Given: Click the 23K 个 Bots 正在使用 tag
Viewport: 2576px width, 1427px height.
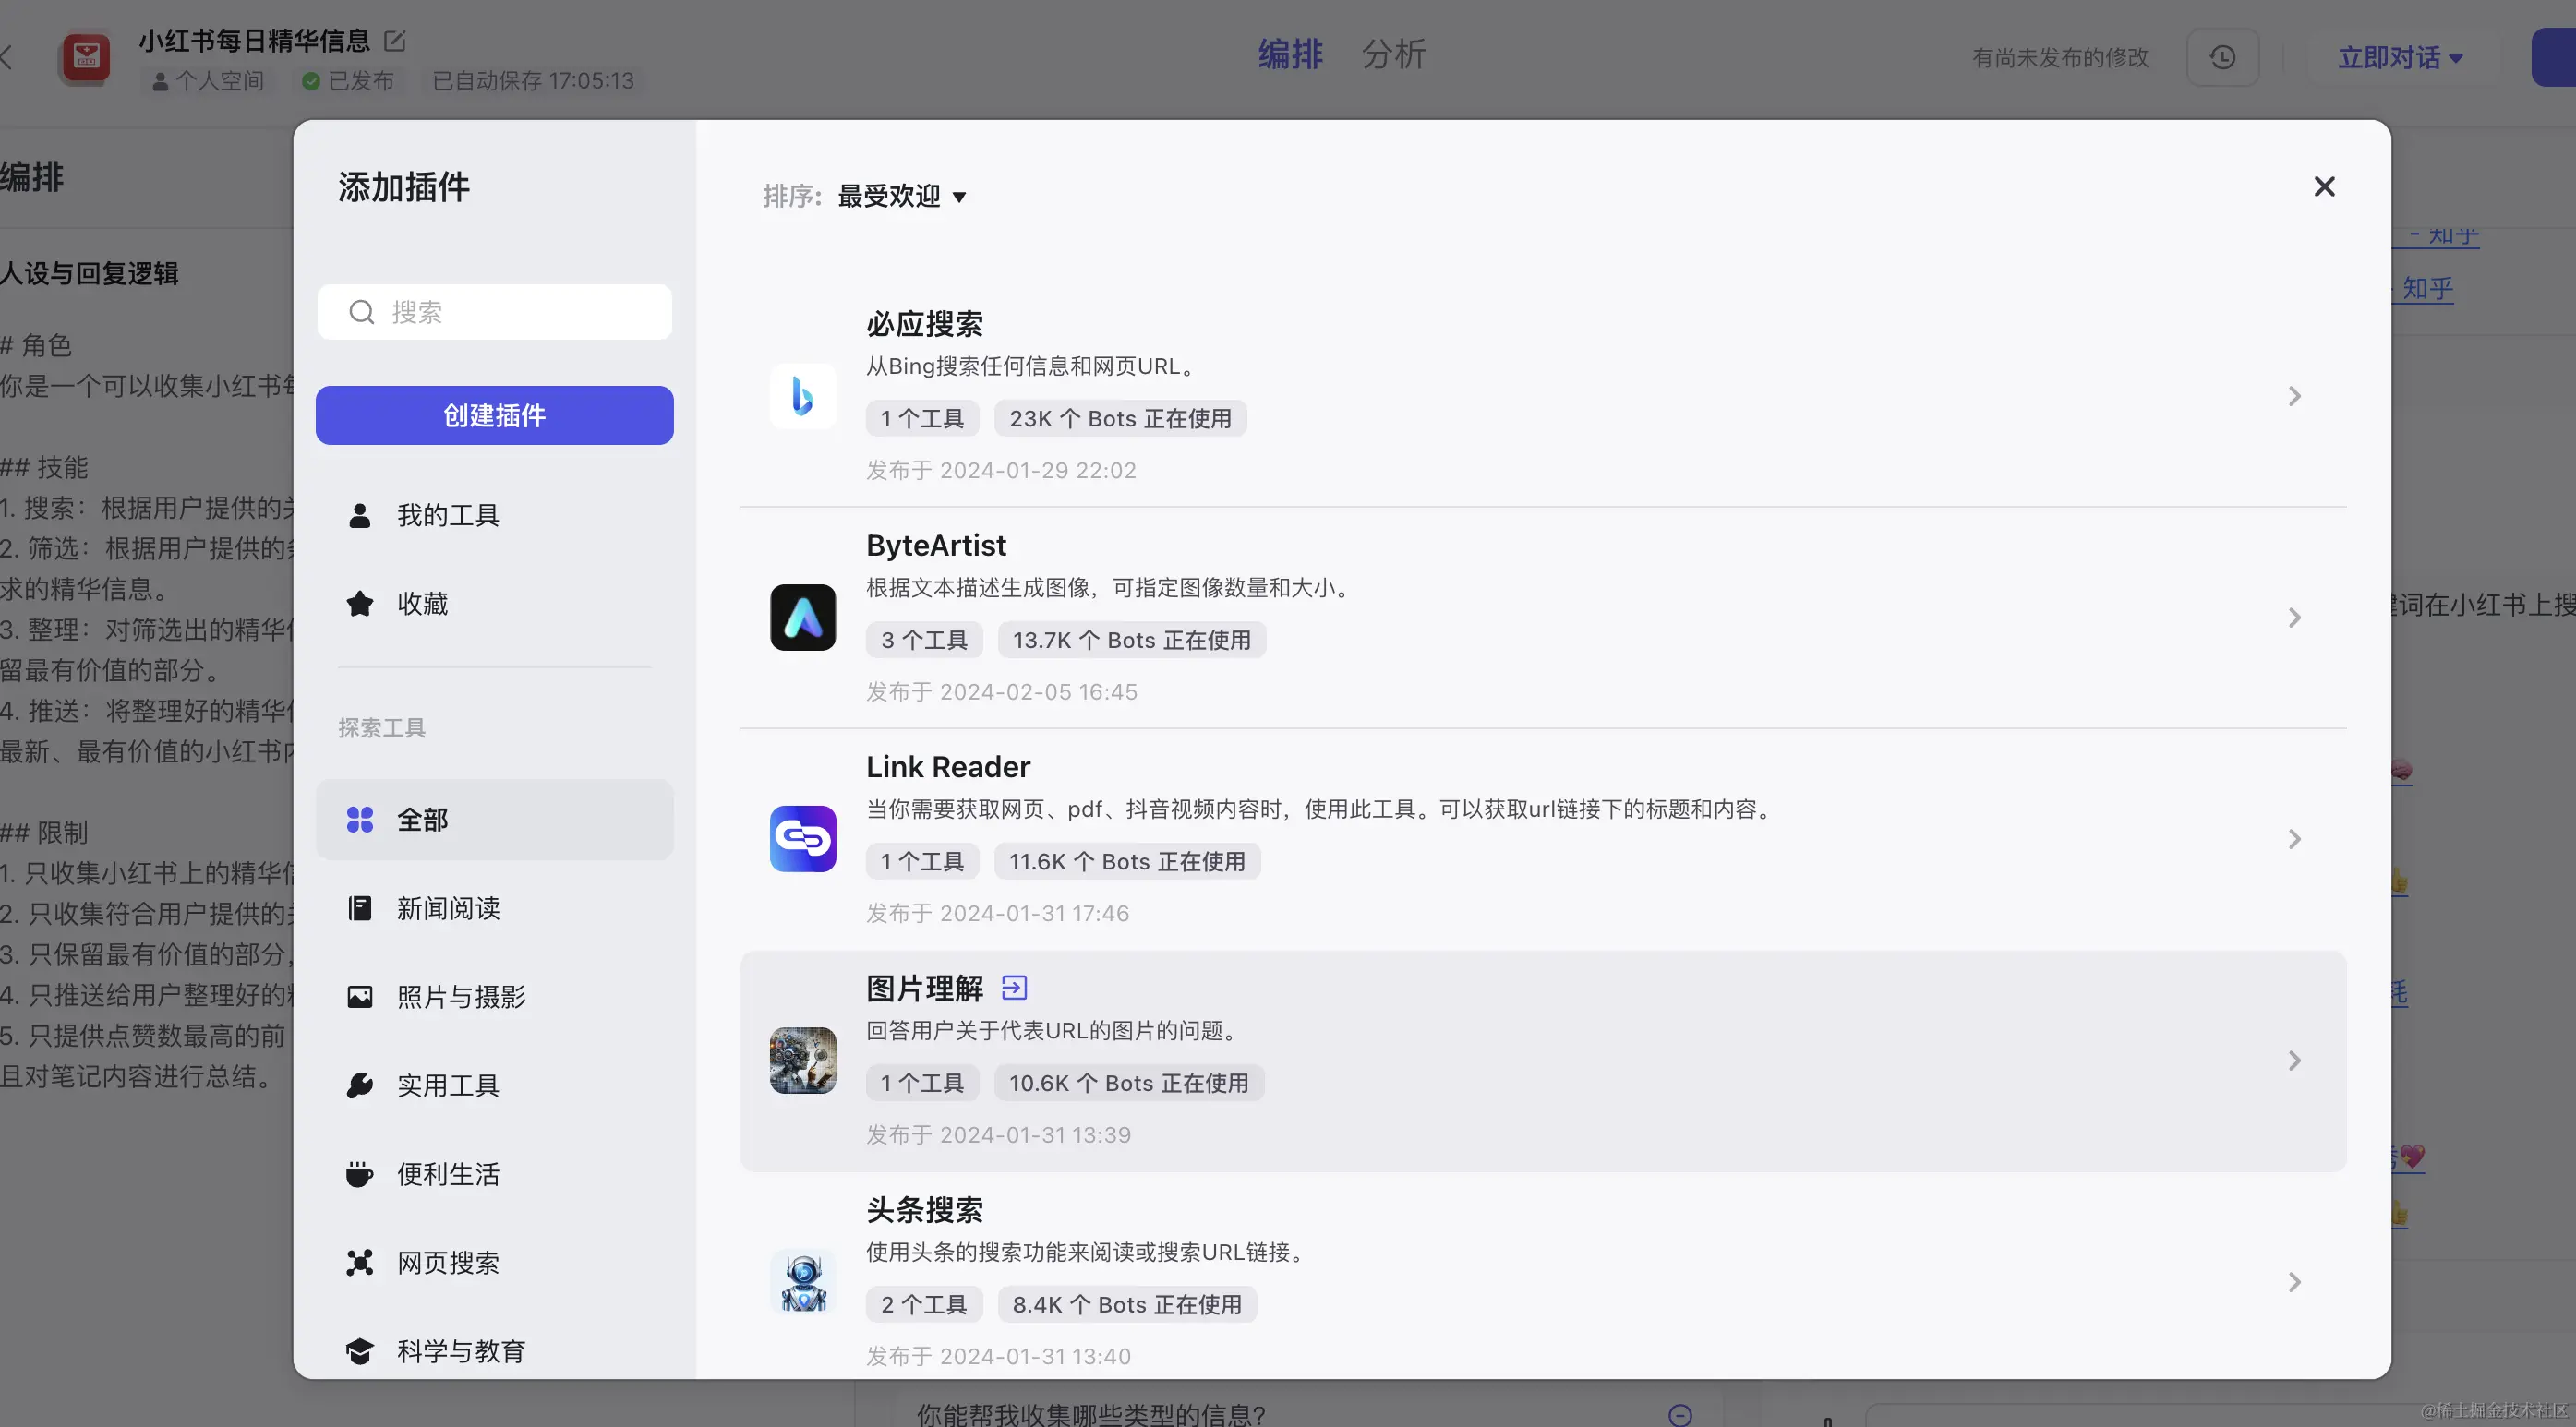Looking at the screenshot, I should tap(1120, 418).
